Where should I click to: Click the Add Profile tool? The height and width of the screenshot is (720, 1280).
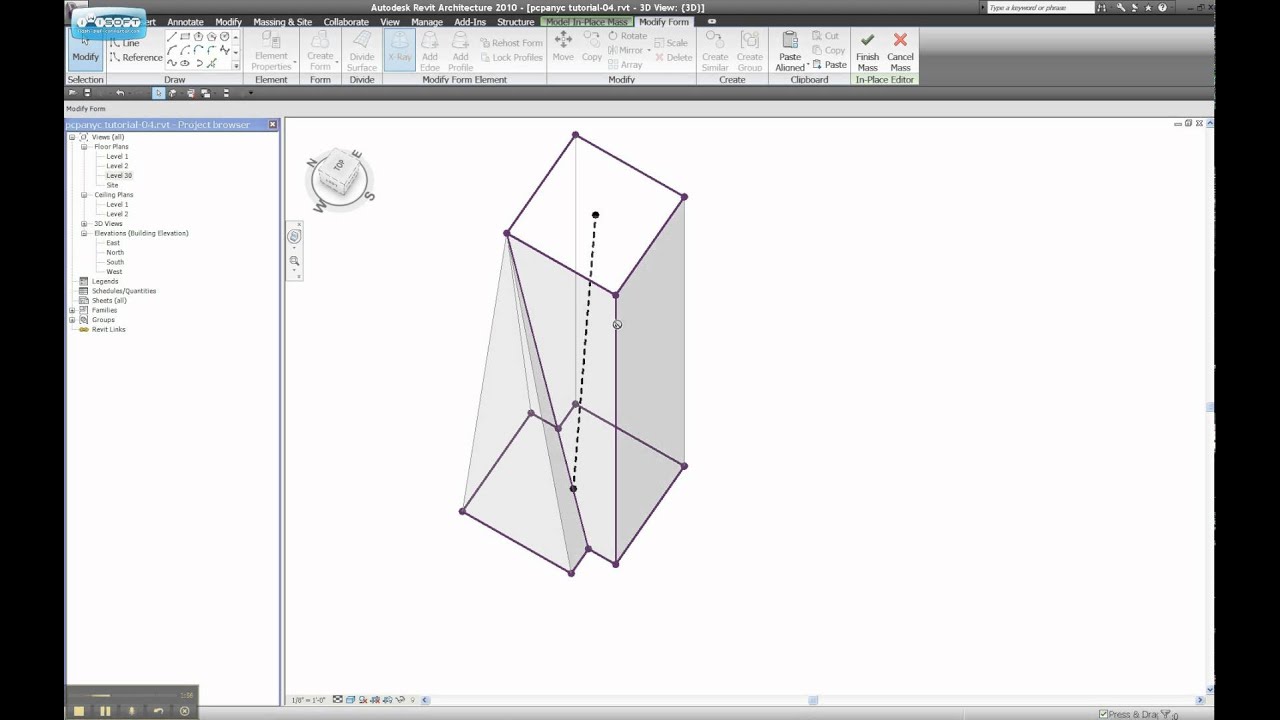click(x=460, y=50)
